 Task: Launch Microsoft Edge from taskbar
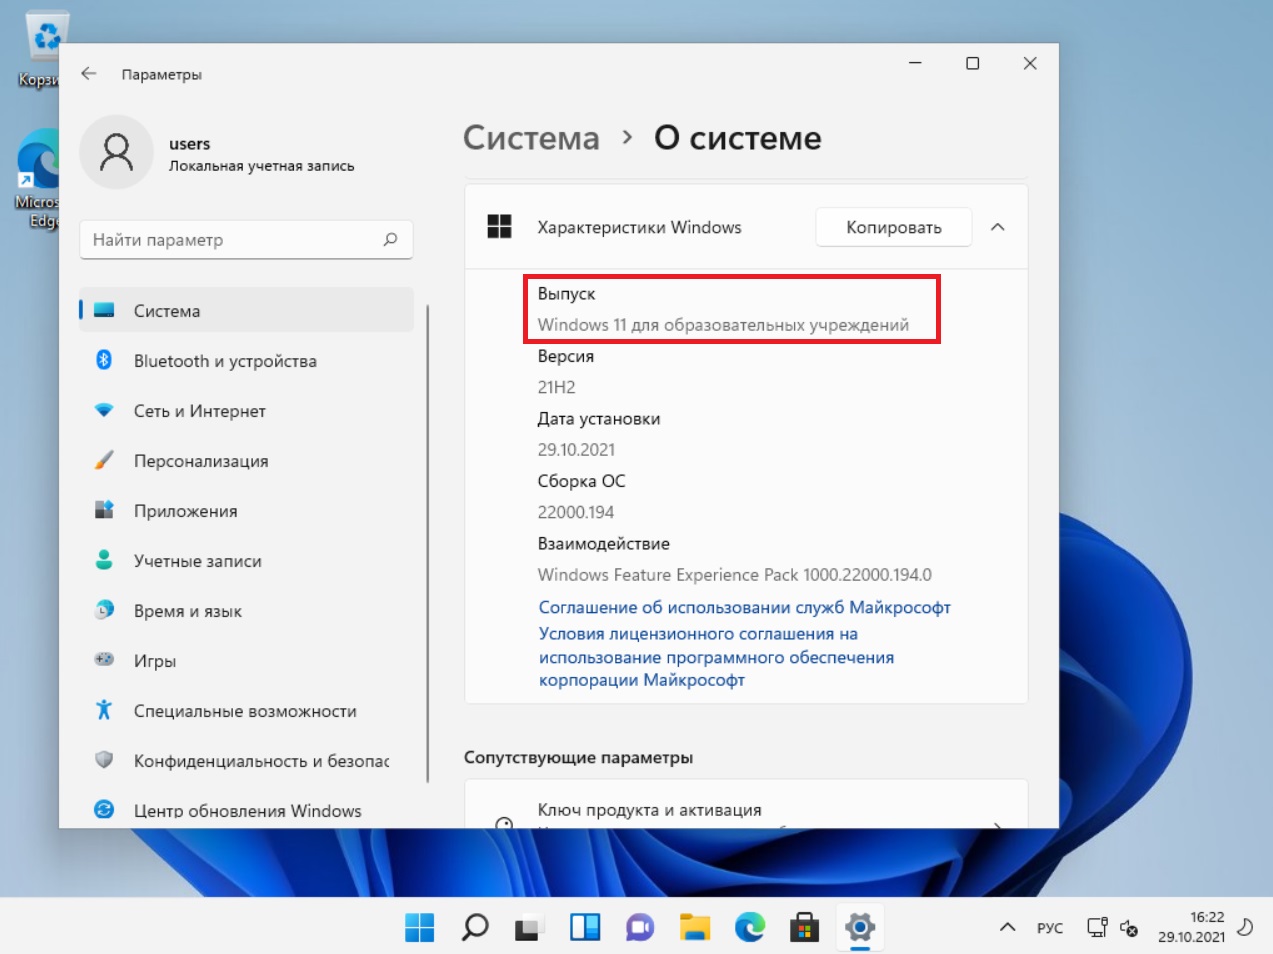pyautogui.click(x=750, y=927)
